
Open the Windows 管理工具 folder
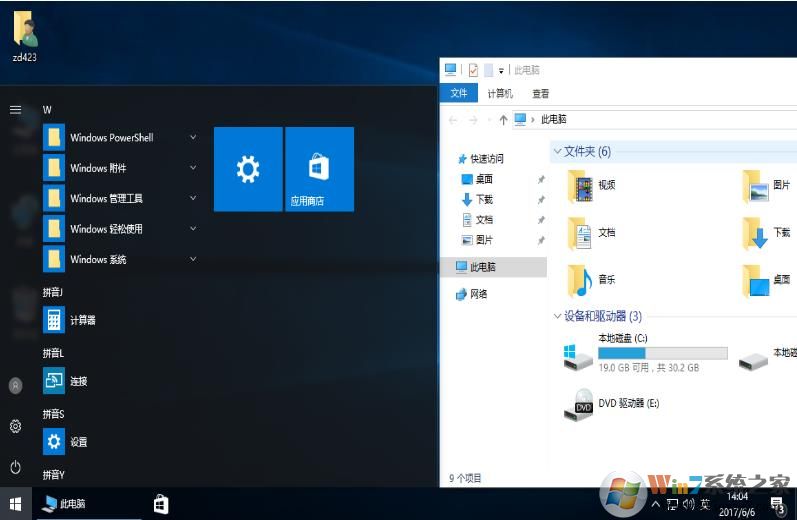click(121, 198)
